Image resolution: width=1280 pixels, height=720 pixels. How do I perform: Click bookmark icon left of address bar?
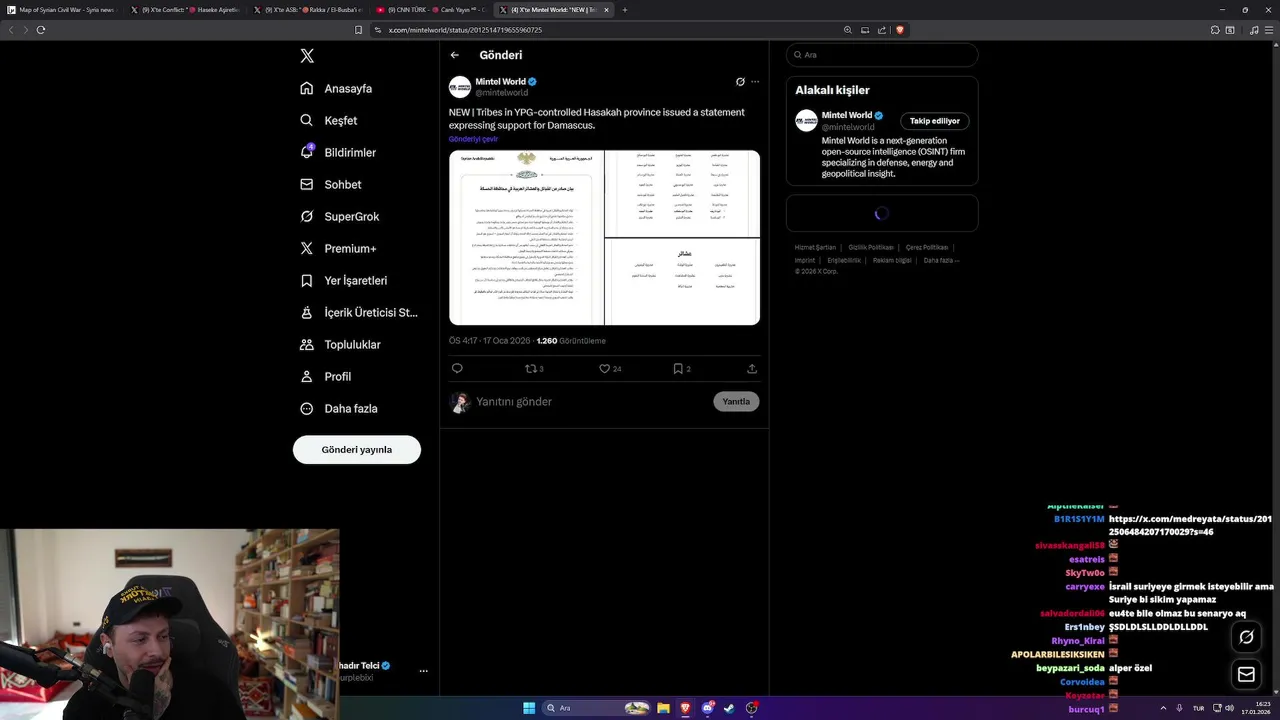point(359,30)
